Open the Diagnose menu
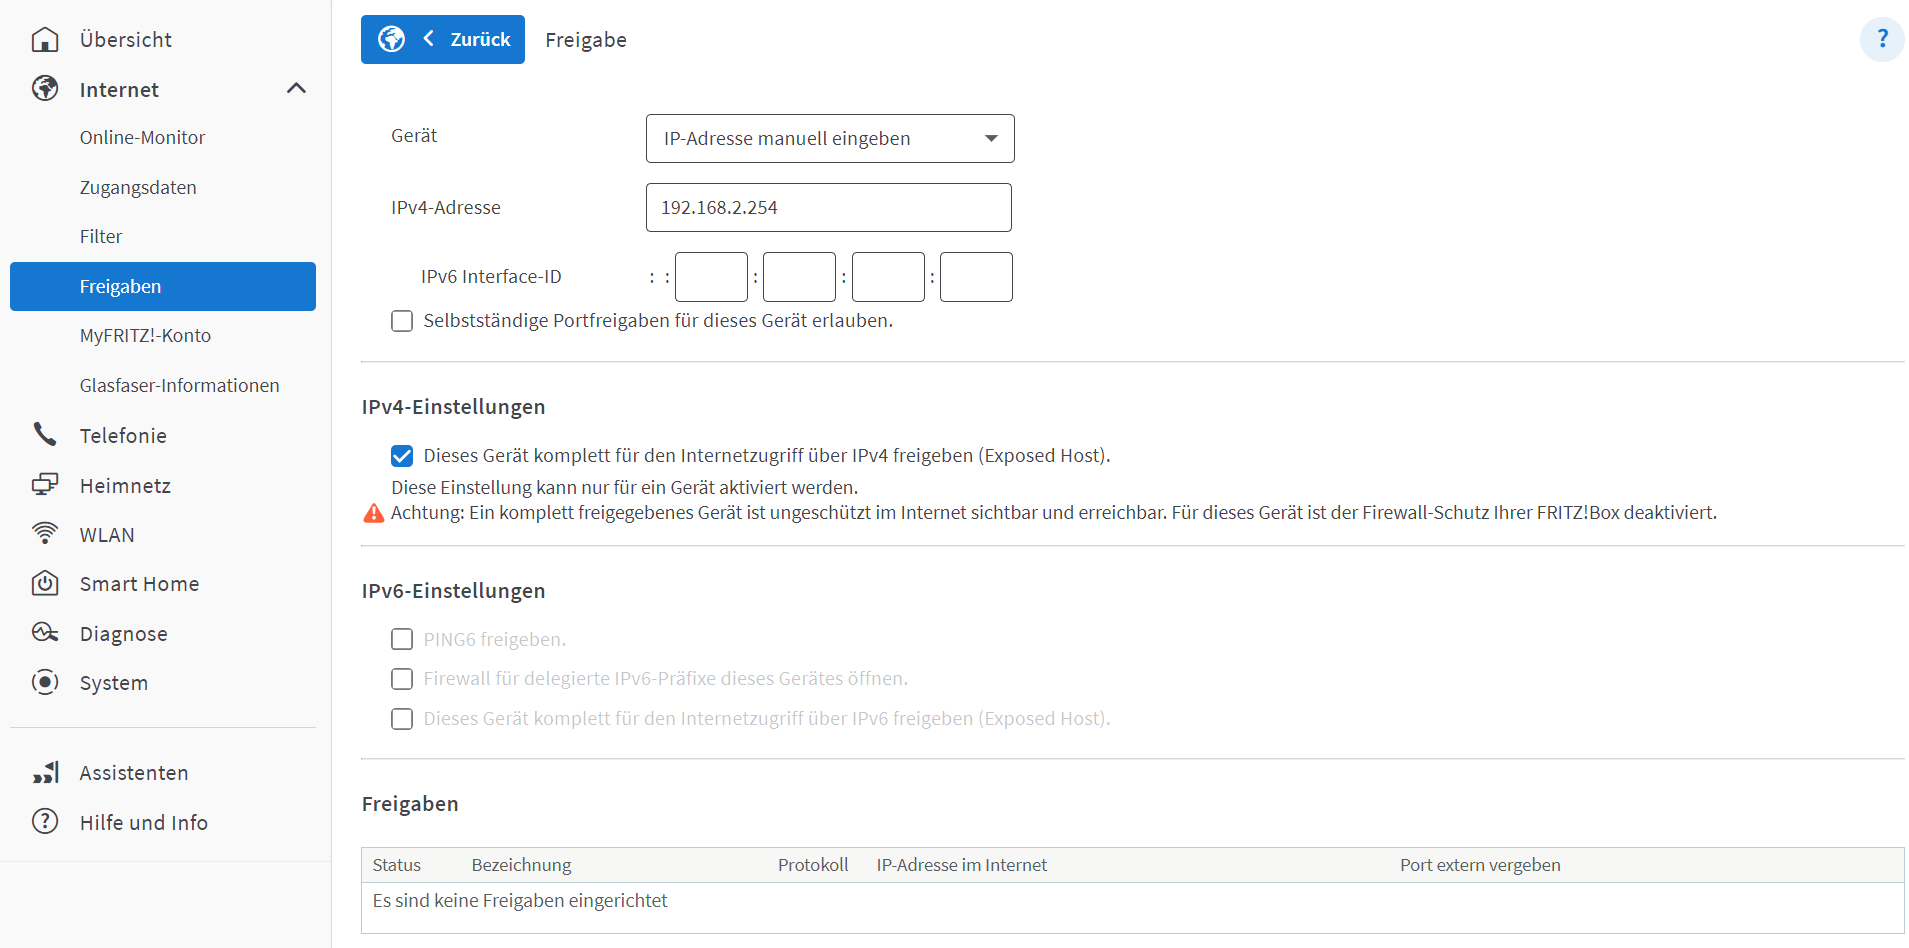 tap(124, 633)
